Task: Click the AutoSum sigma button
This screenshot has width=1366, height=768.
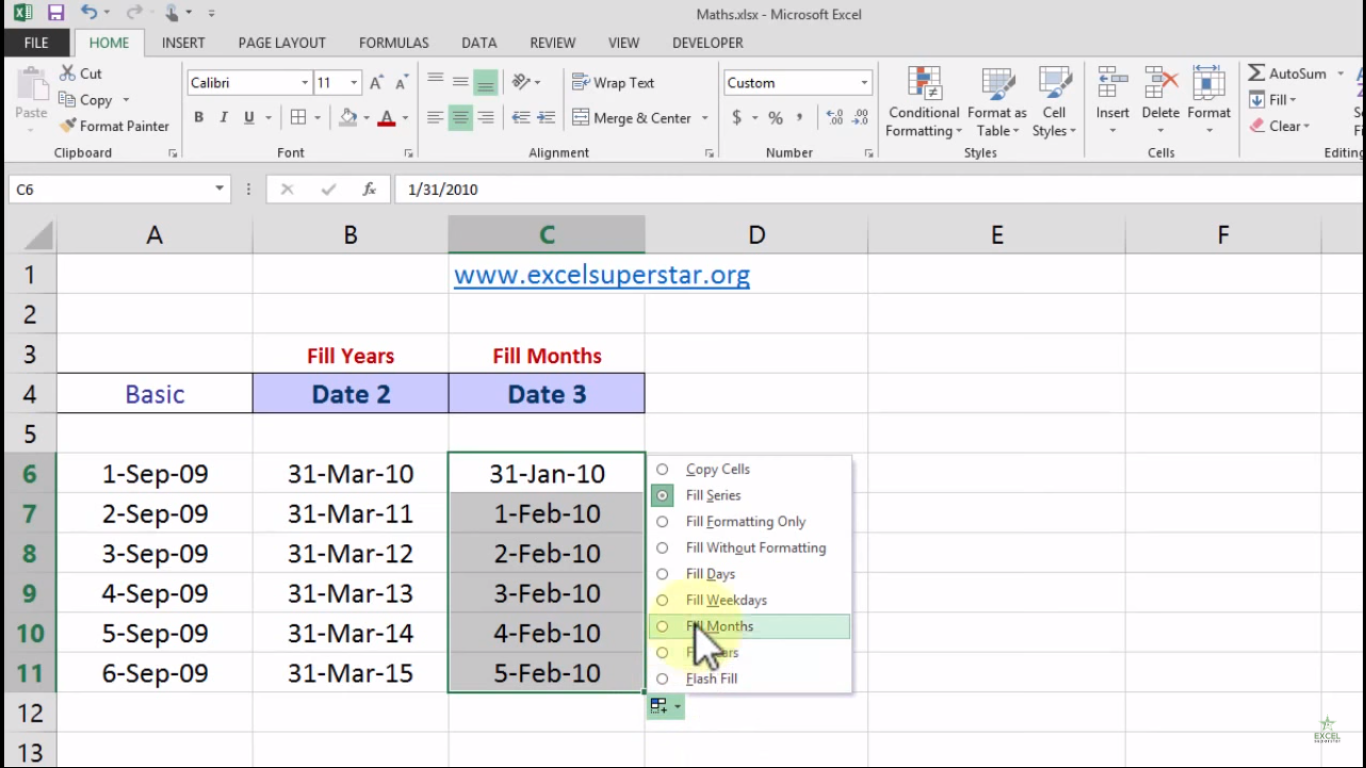Action: 1287,73
